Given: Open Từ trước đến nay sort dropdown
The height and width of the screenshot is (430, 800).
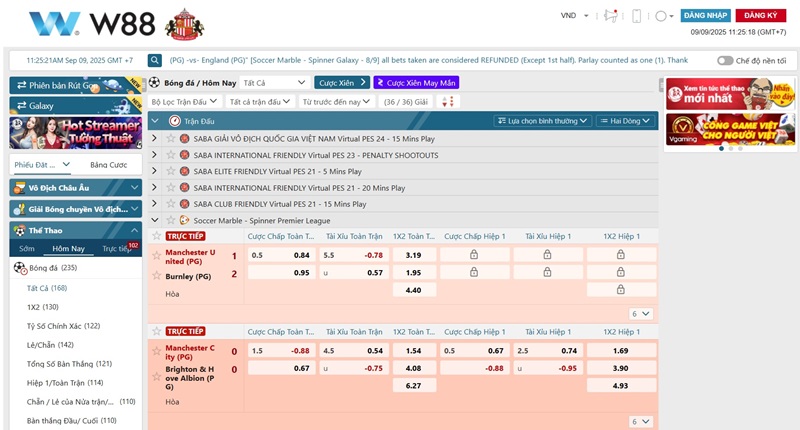Looking at the screenshot, I should click(x=336, y=102).
